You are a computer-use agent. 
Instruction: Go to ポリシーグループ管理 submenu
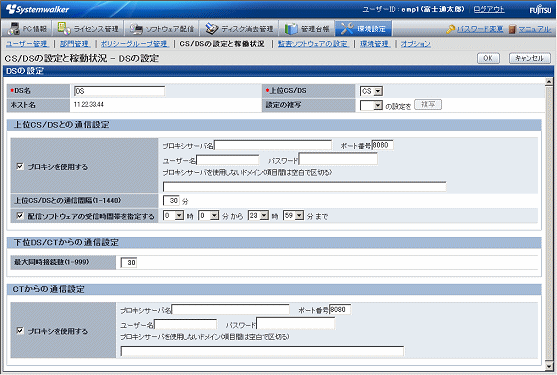click(x=134, y=44)
